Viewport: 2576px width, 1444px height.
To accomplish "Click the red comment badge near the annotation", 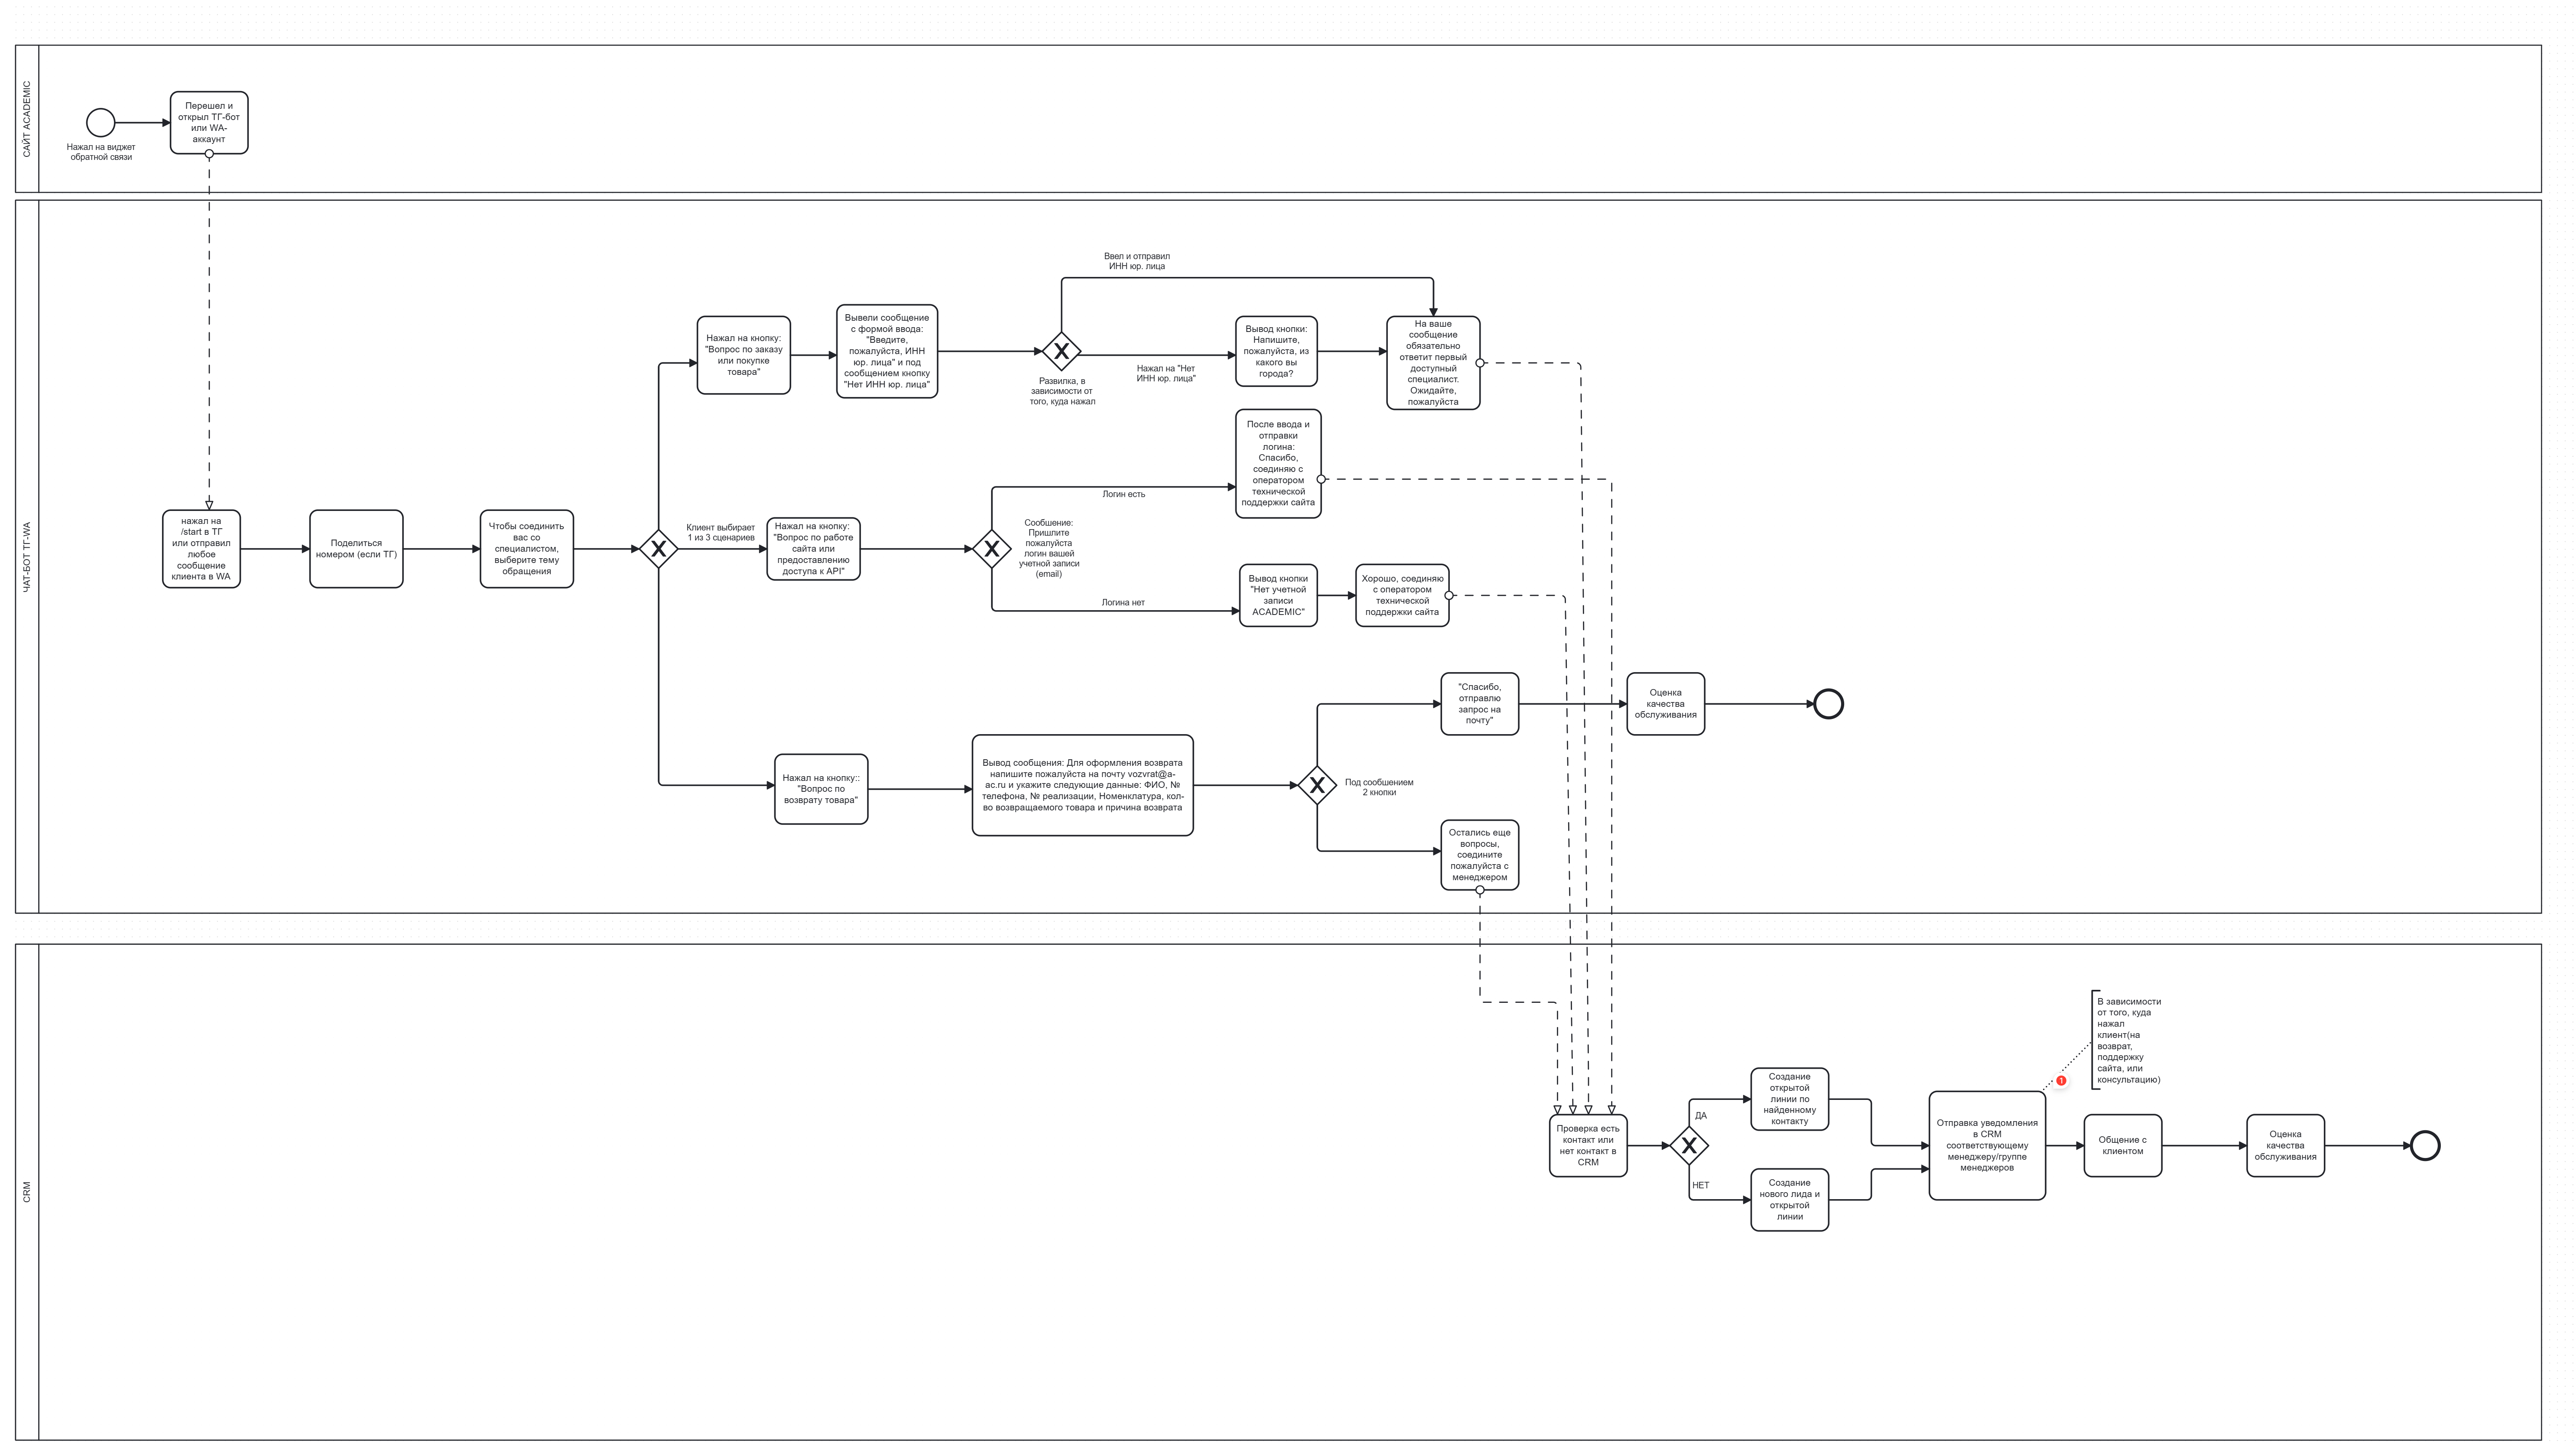I will coord(2061,1081).
